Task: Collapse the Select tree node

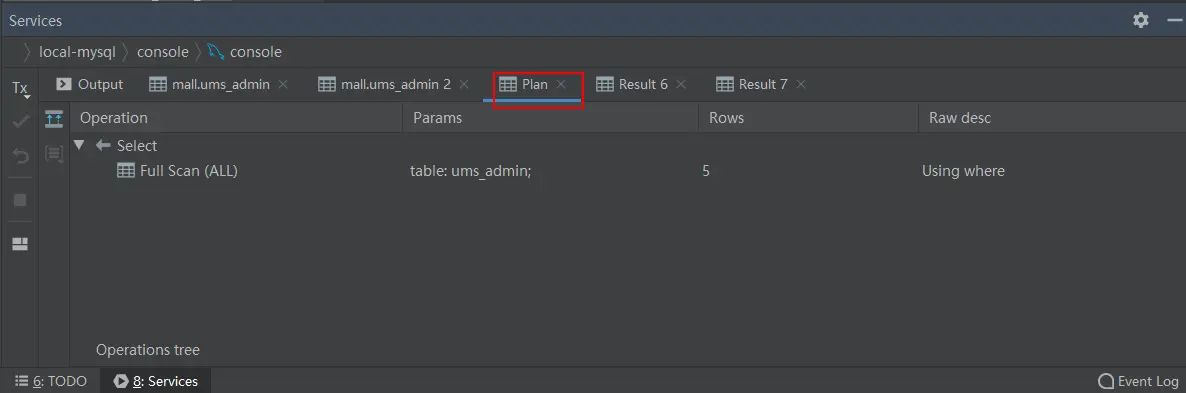Action: tap(79, 145)
